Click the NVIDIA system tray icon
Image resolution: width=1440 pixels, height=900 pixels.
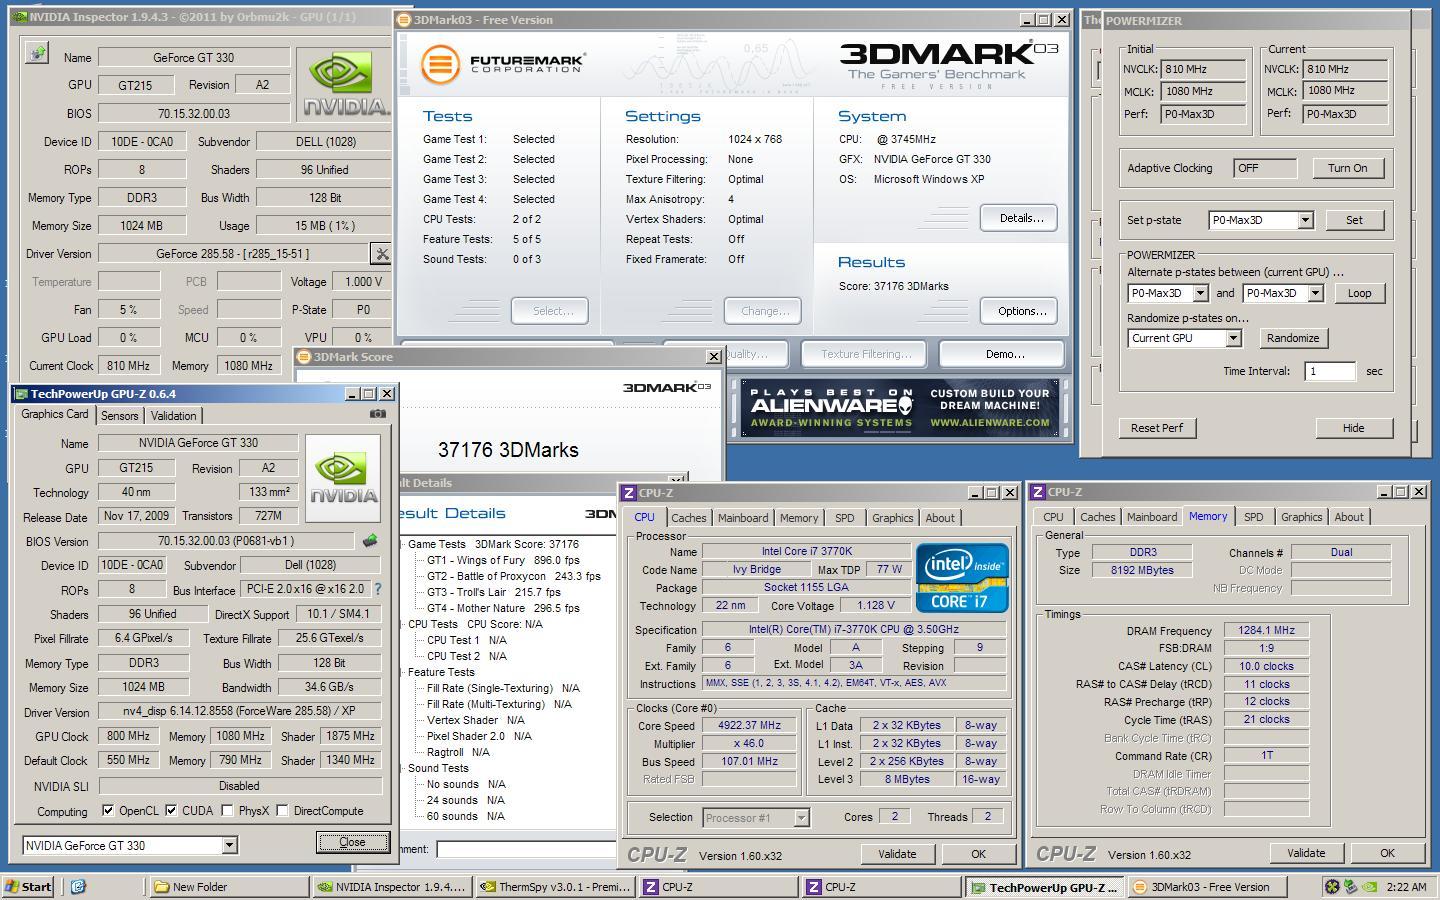(1369, 886)
